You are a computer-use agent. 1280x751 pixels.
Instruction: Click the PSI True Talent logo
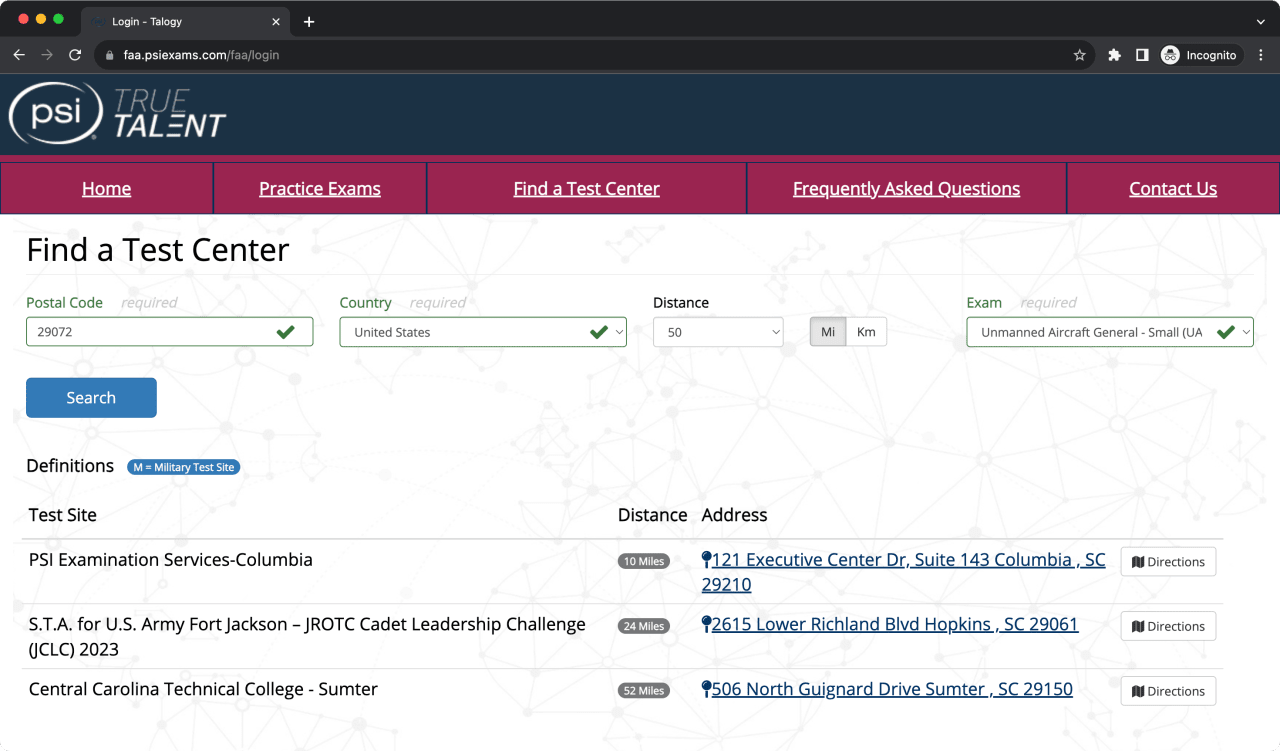117,113
